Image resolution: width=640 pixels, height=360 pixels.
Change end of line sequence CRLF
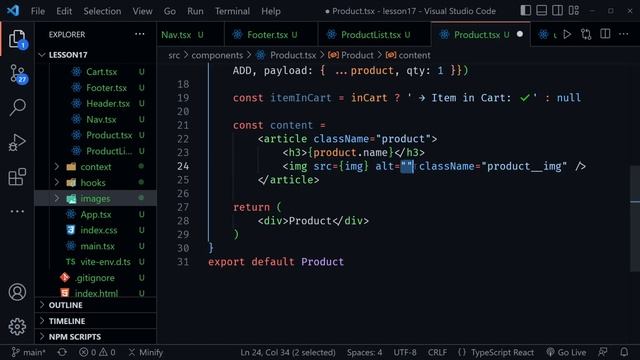[x=437, y=352]
